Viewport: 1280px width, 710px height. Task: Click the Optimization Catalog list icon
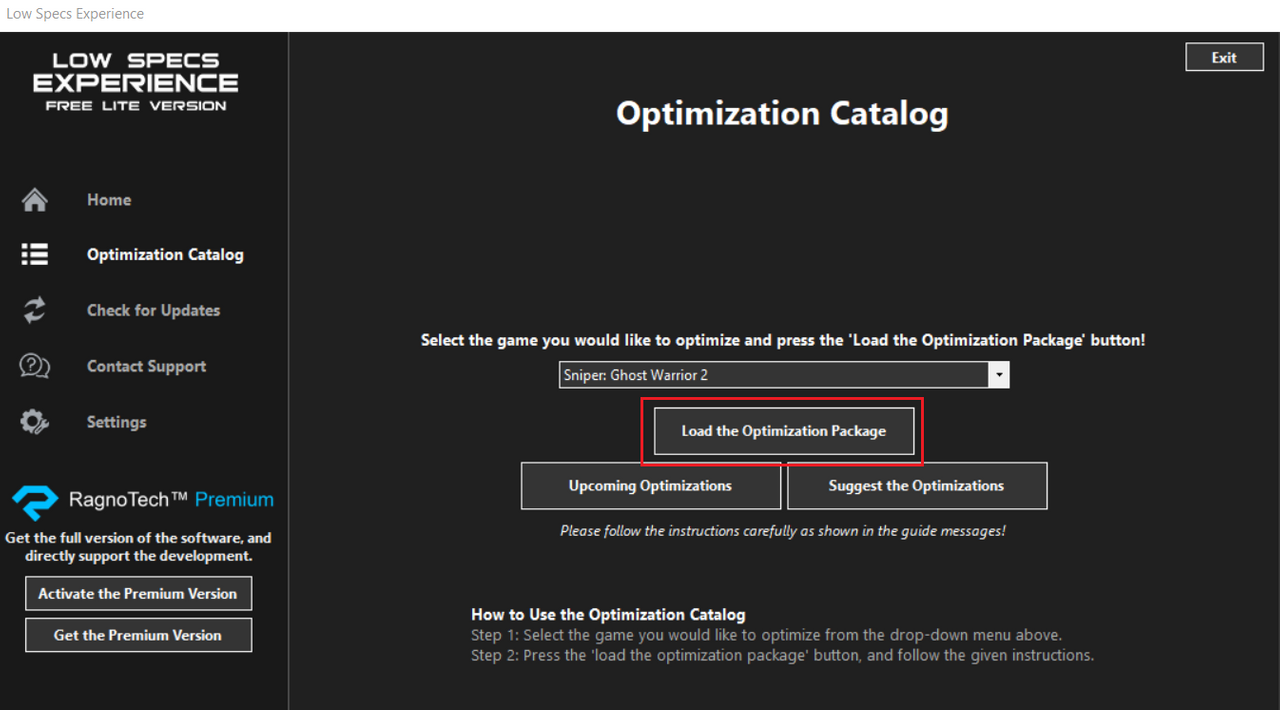click(34, 255)
